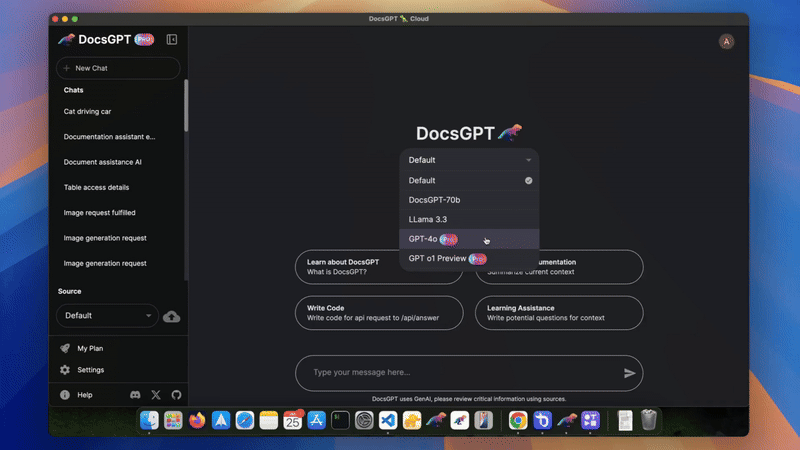The height and width of the screenshot is (450, 800).
Task: Collapse the sidebar with the panel icon
Action: pyautogui.click(x=172, y=39)
